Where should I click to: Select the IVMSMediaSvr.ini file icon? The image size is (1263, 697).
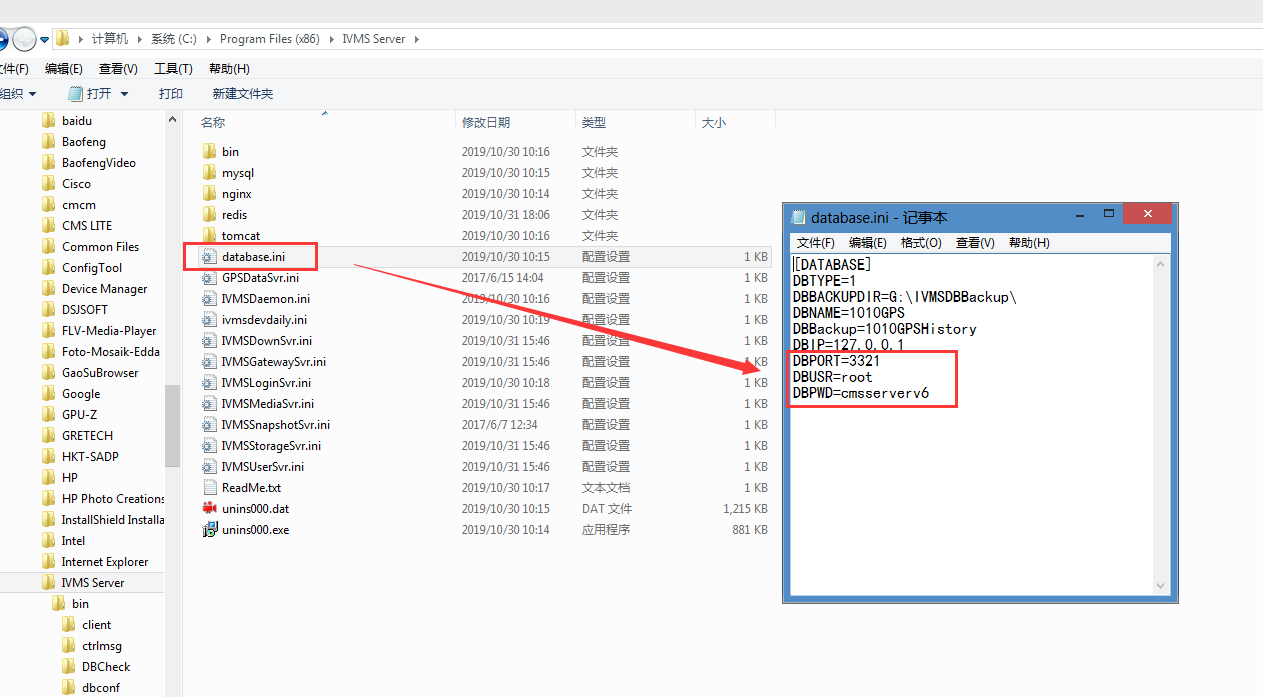coord(209,403)
